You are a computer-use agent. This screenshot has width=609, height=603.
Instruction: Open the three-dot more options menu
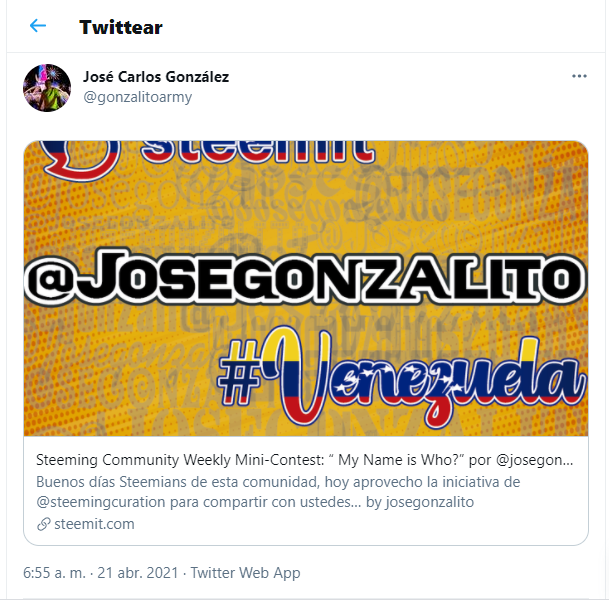coord(579,76)
